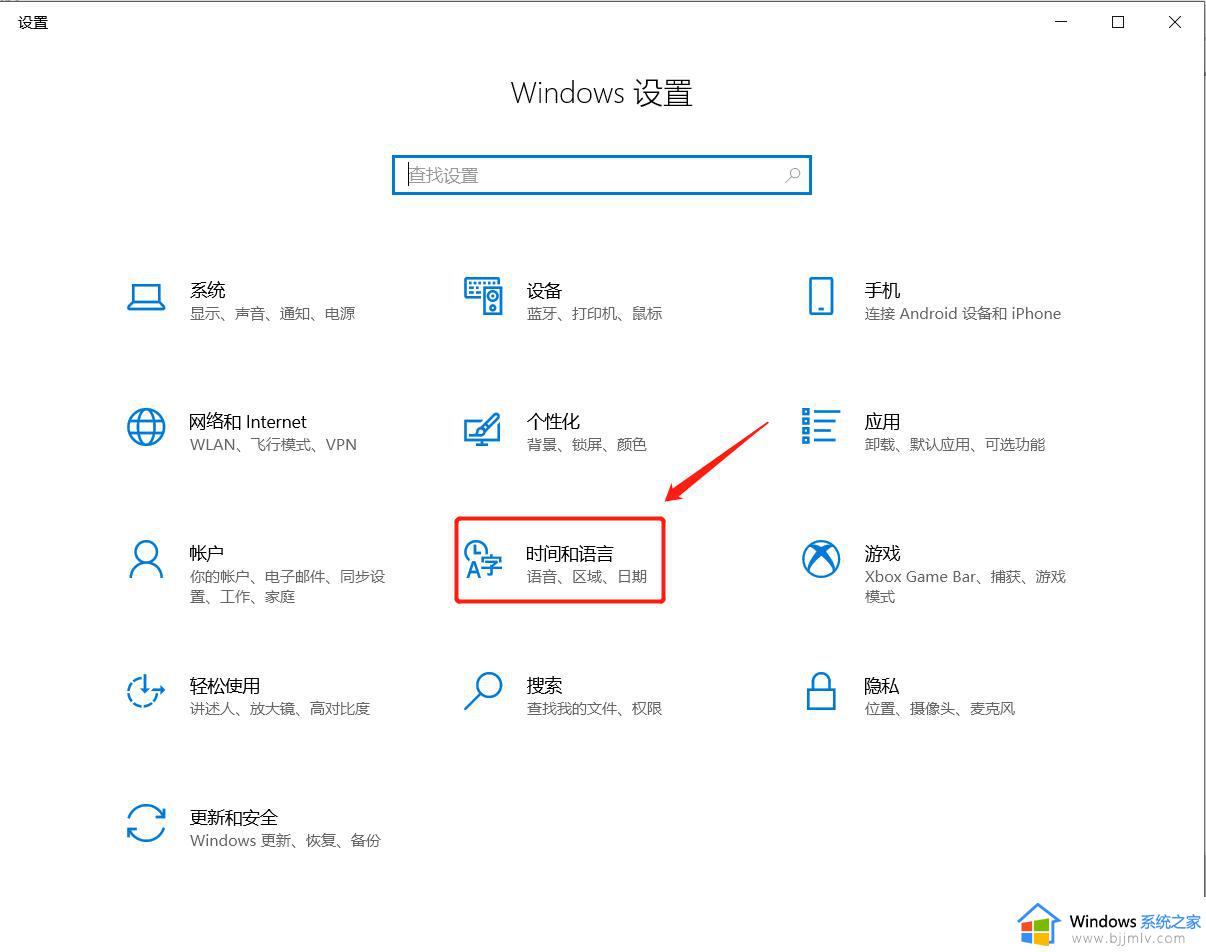Click the text 你的帐户、电子邮件、同步设置、工作、家庭

287,586
